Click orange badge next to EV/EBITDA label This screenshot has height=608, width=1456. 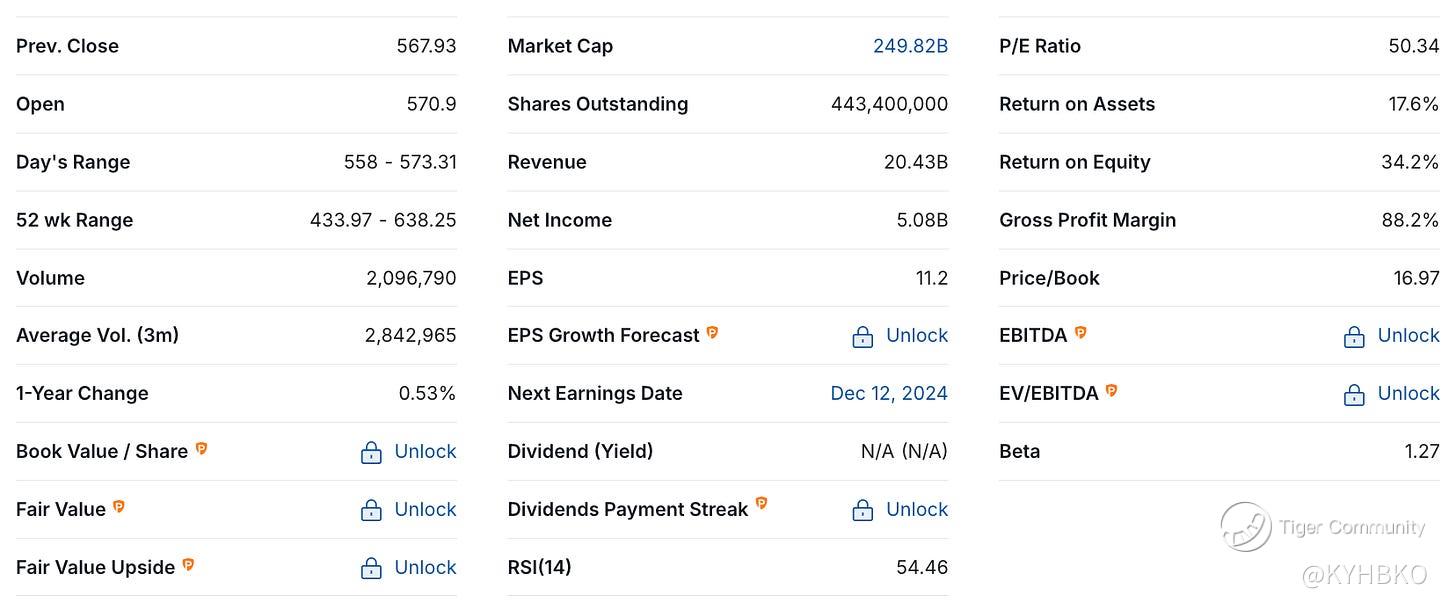click(x=1112, y=391)
